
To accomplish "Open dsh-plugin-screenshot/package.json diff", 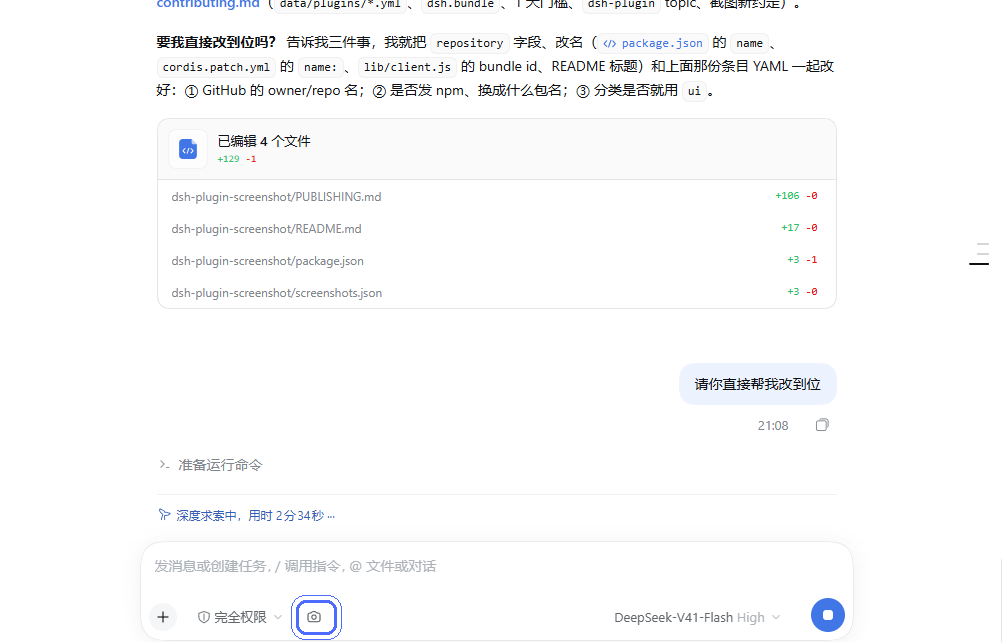I will coord(497,261).
